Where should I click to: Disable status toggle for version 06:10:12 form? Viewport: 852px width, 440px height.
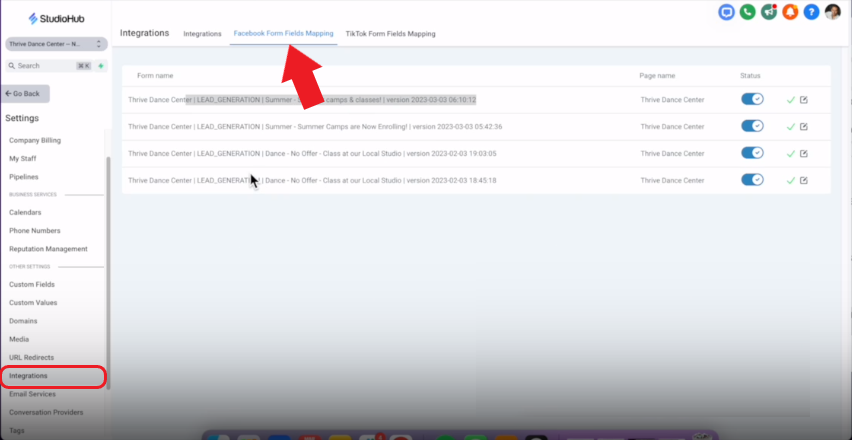pos(753,99)
